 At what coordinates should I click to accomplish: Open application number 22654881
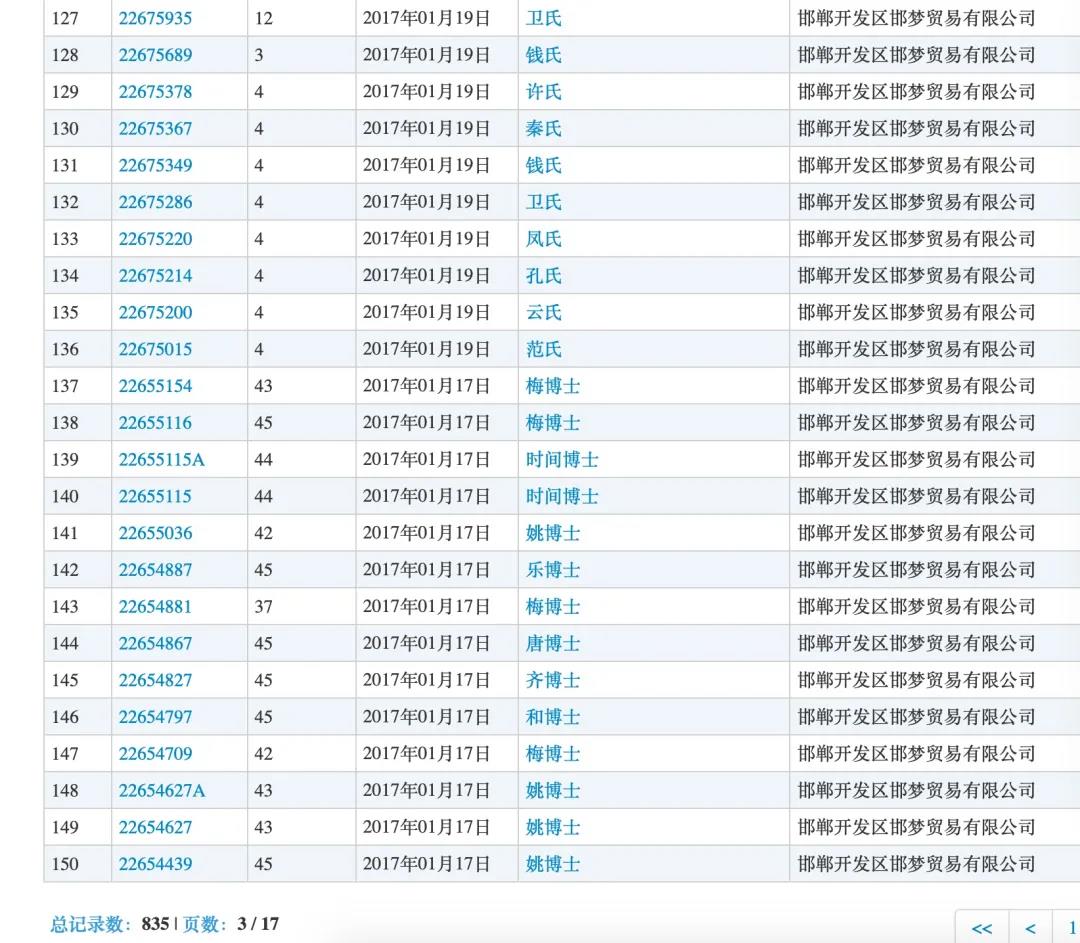155,607
